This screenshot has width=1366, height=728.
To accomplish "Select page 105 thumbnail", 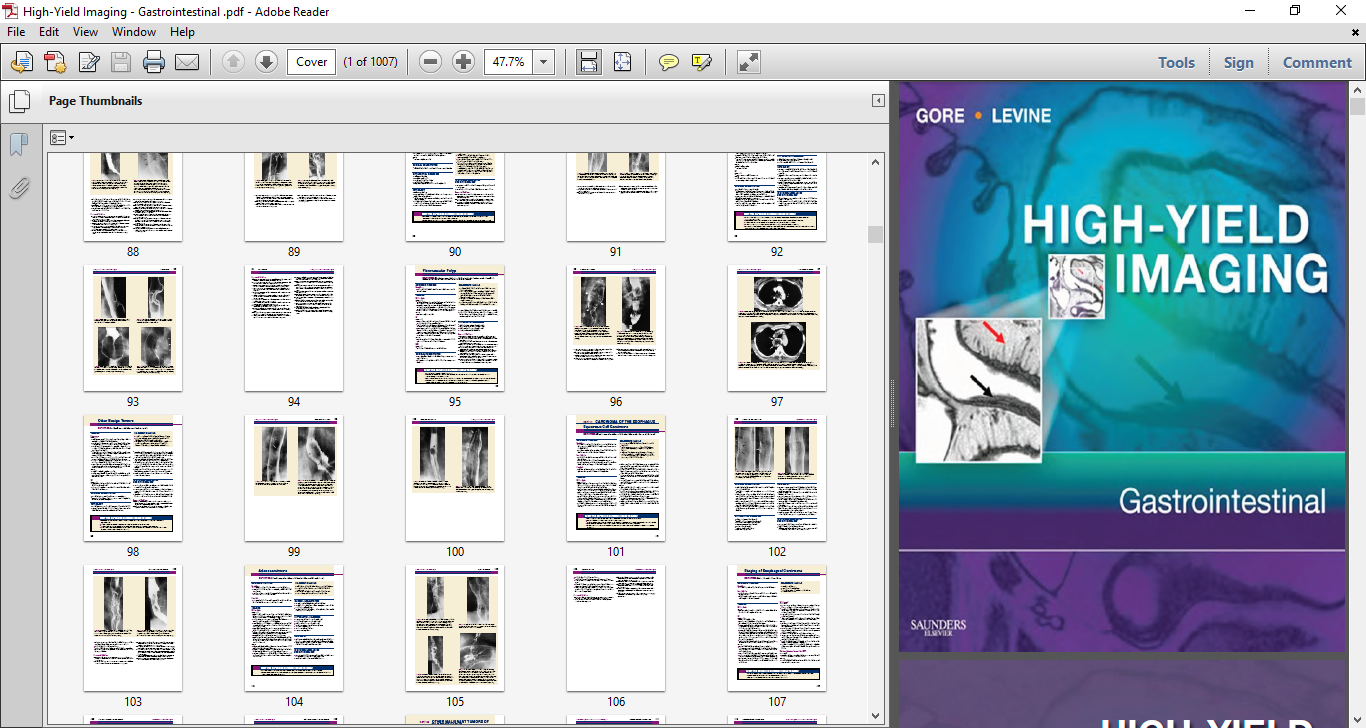I will coord(455,628).
